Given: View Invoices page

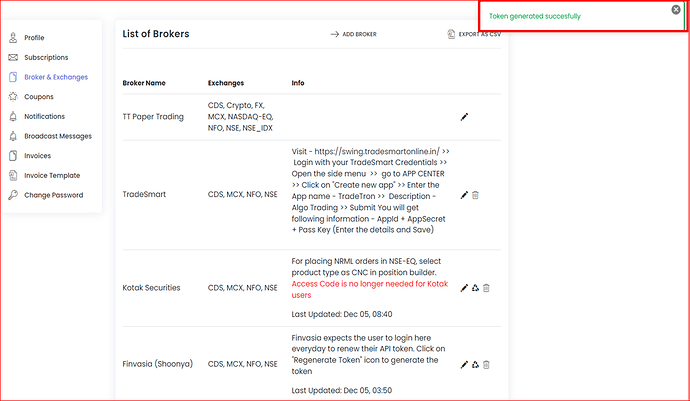Looking at the screenshot, I should [37, 156].
